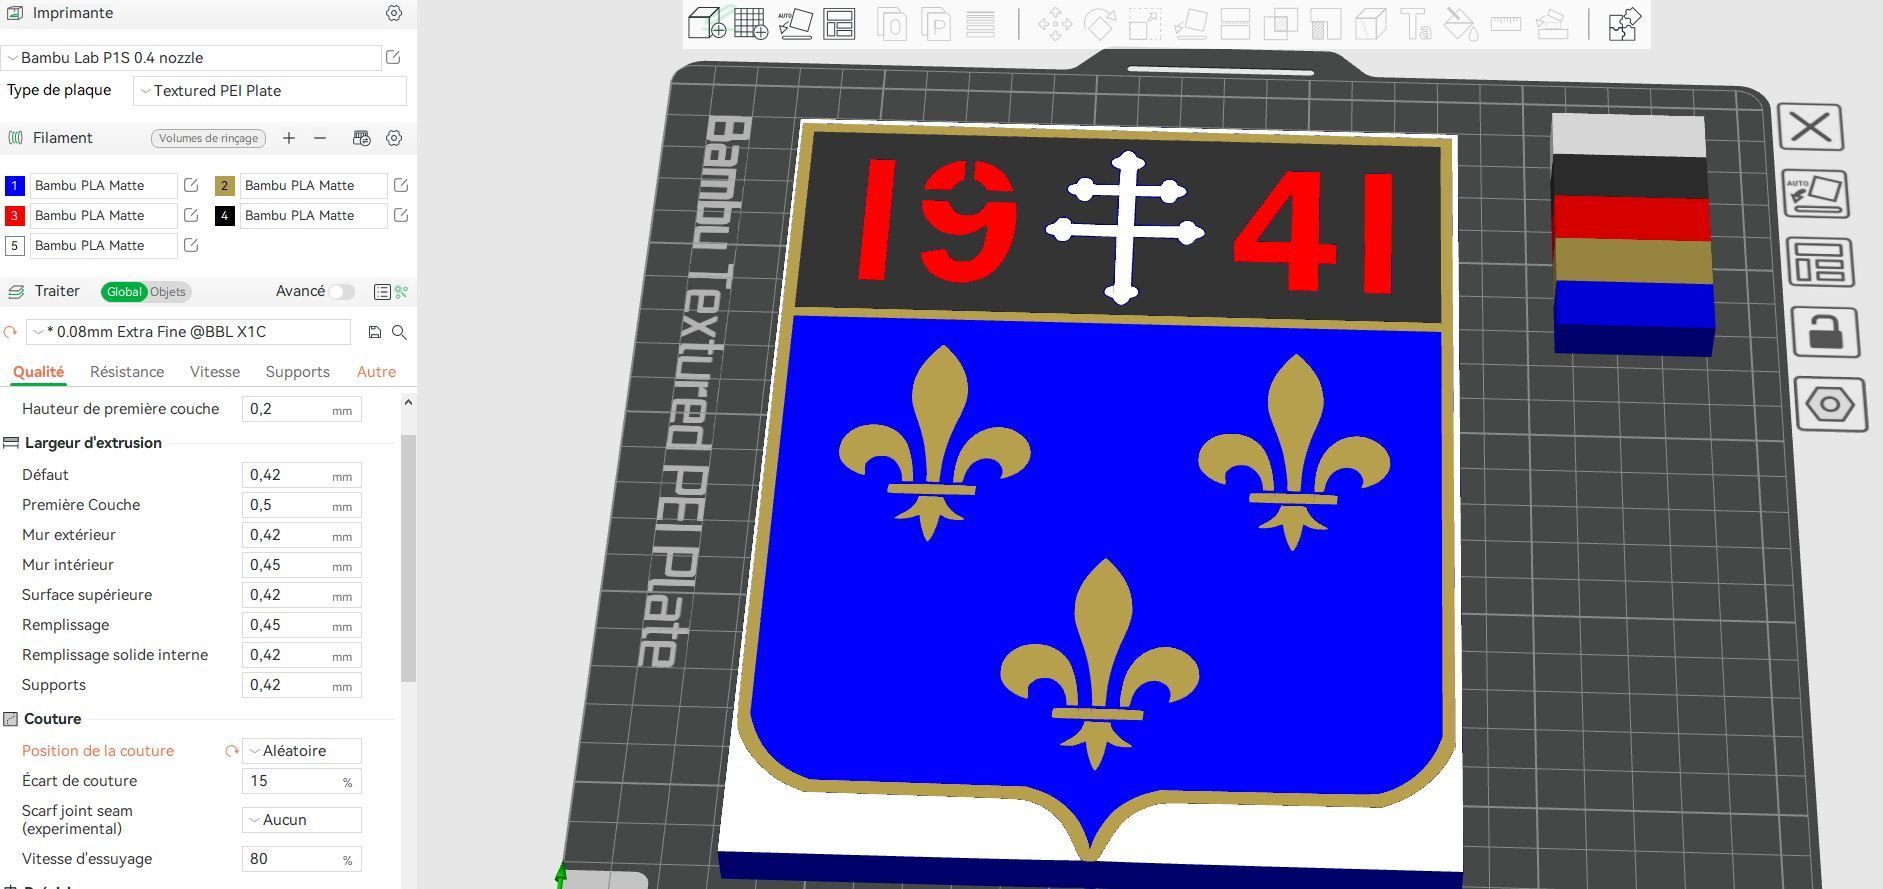Switch to the Autre tab
Image resolution: width=1883 pixels, height=889 pixels.
[376, 372]
